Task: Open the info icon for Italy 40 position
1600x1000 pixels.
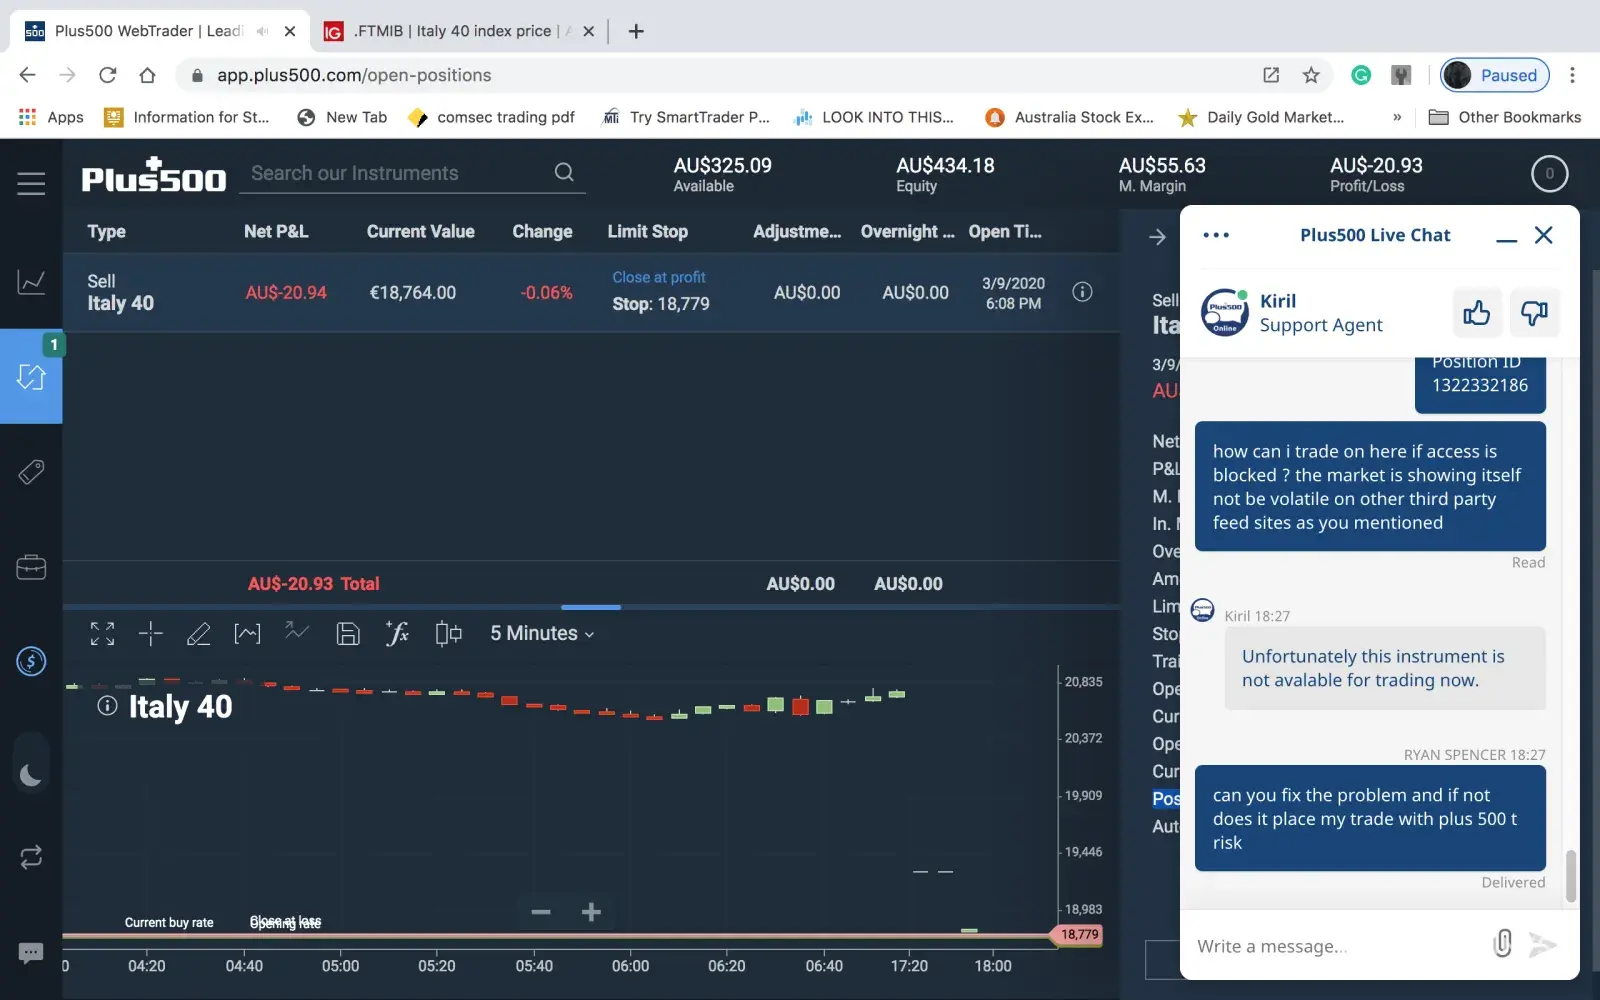Action: [1082, 292]
